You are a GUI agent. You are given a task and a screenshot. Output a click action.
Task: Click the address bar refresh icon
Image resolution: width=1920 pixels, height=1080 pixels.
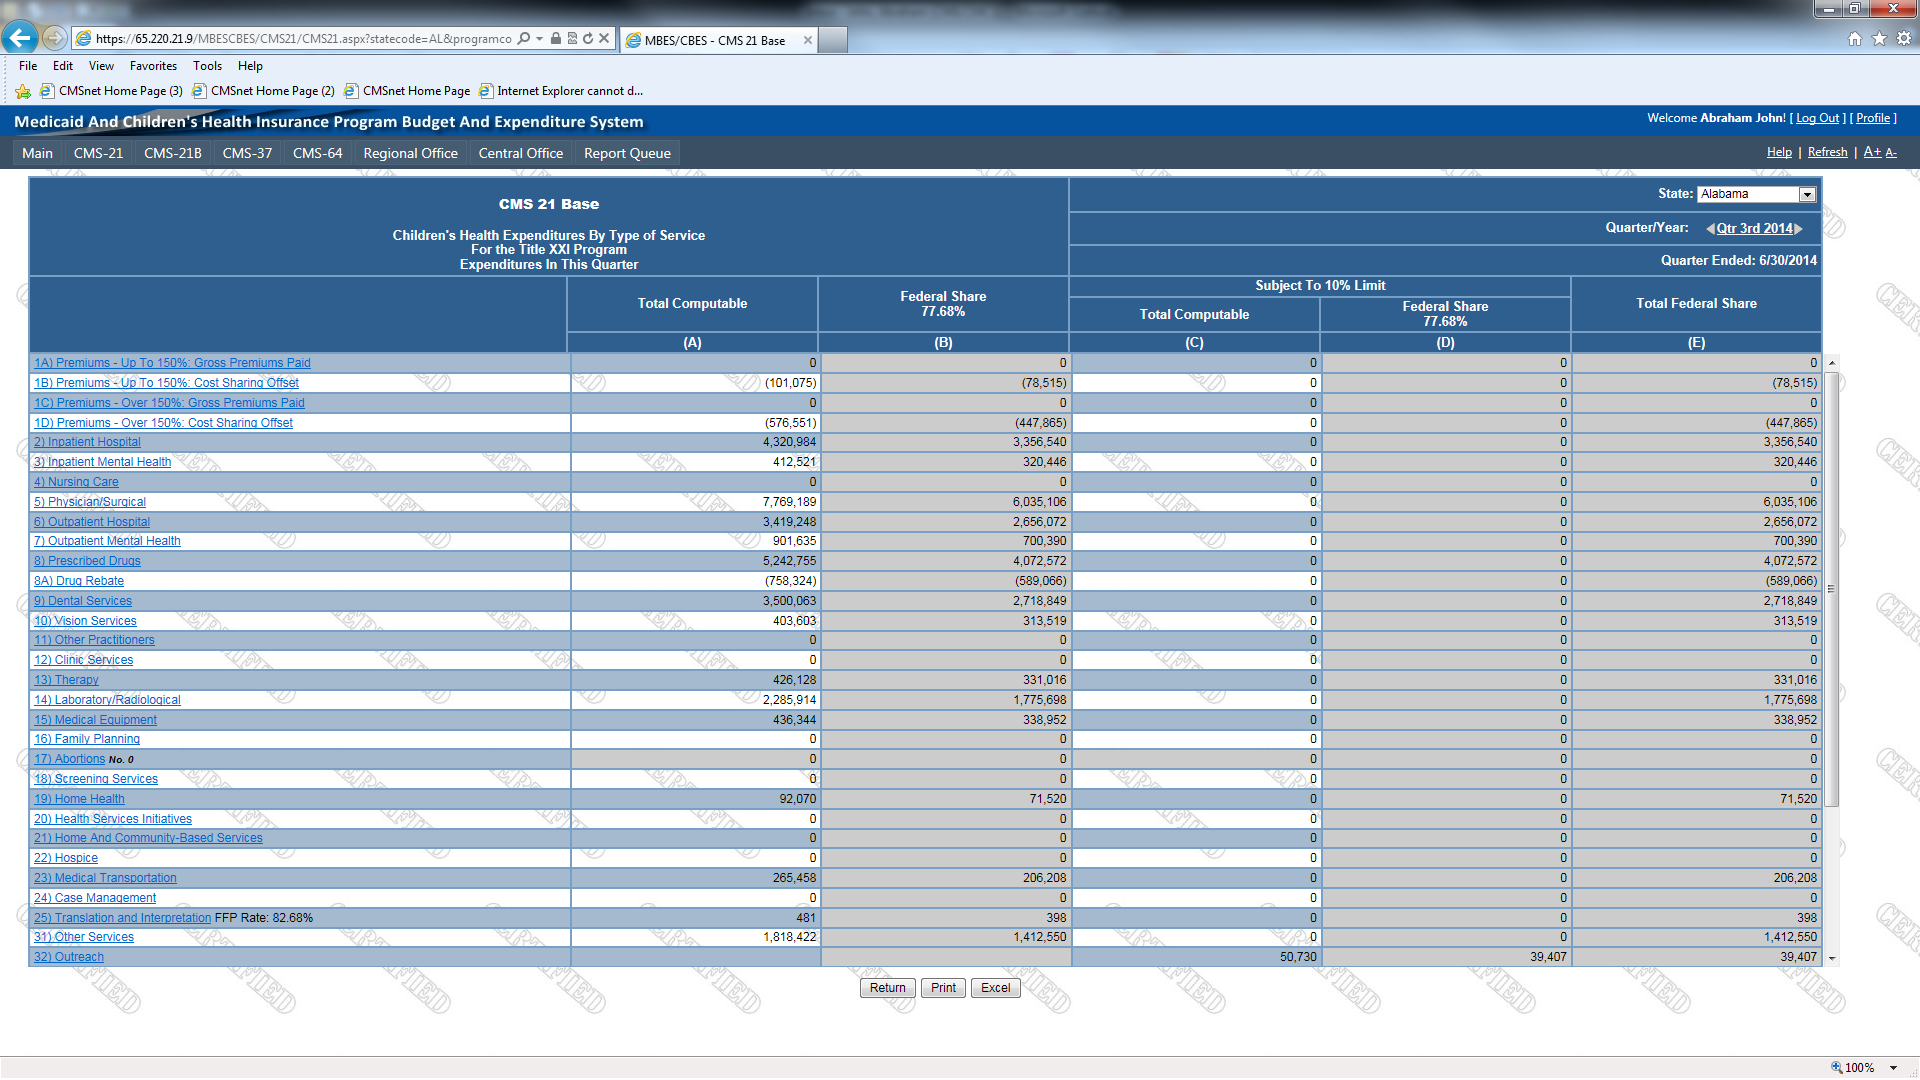(588, 39)
